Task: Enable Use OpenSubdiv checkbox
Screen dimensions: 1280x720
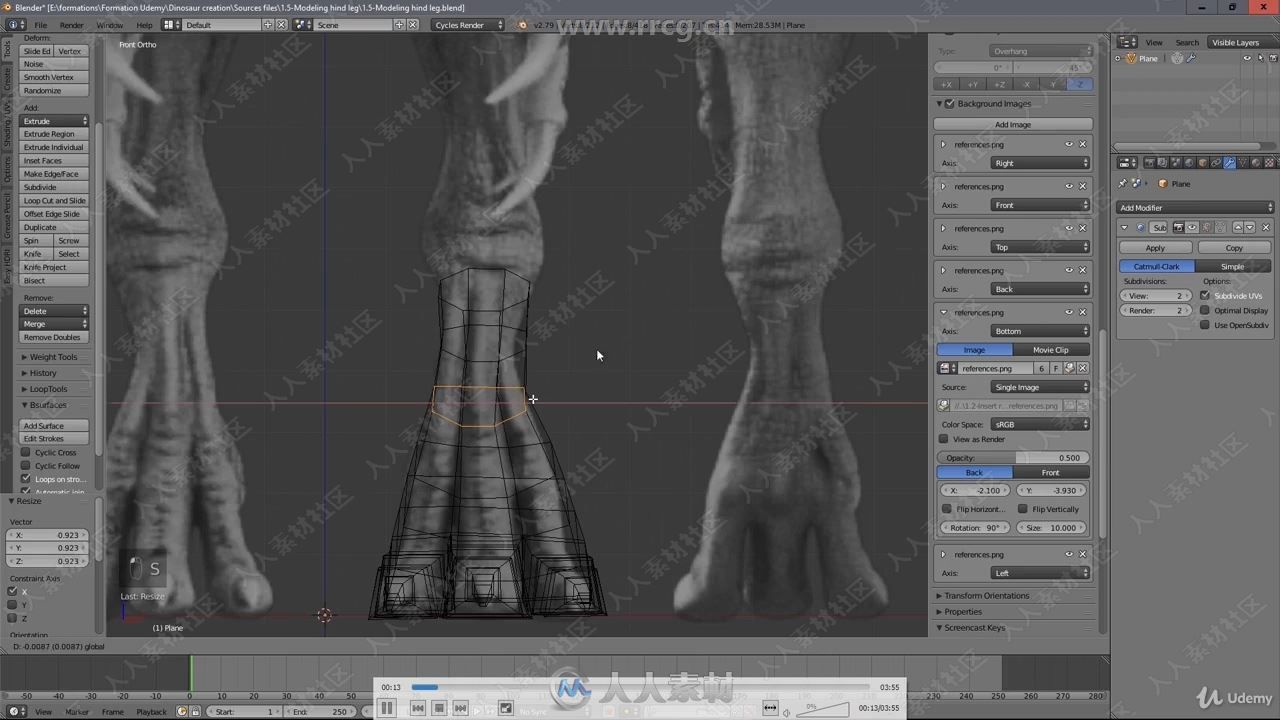Action: pos(1205,325)
